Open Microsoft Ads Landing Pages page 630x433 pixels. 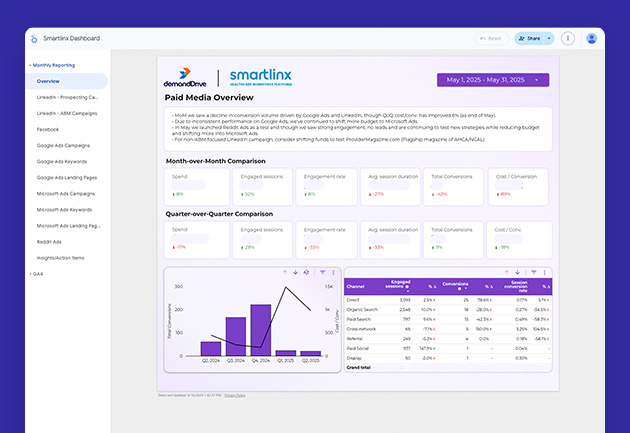(67, 226)
